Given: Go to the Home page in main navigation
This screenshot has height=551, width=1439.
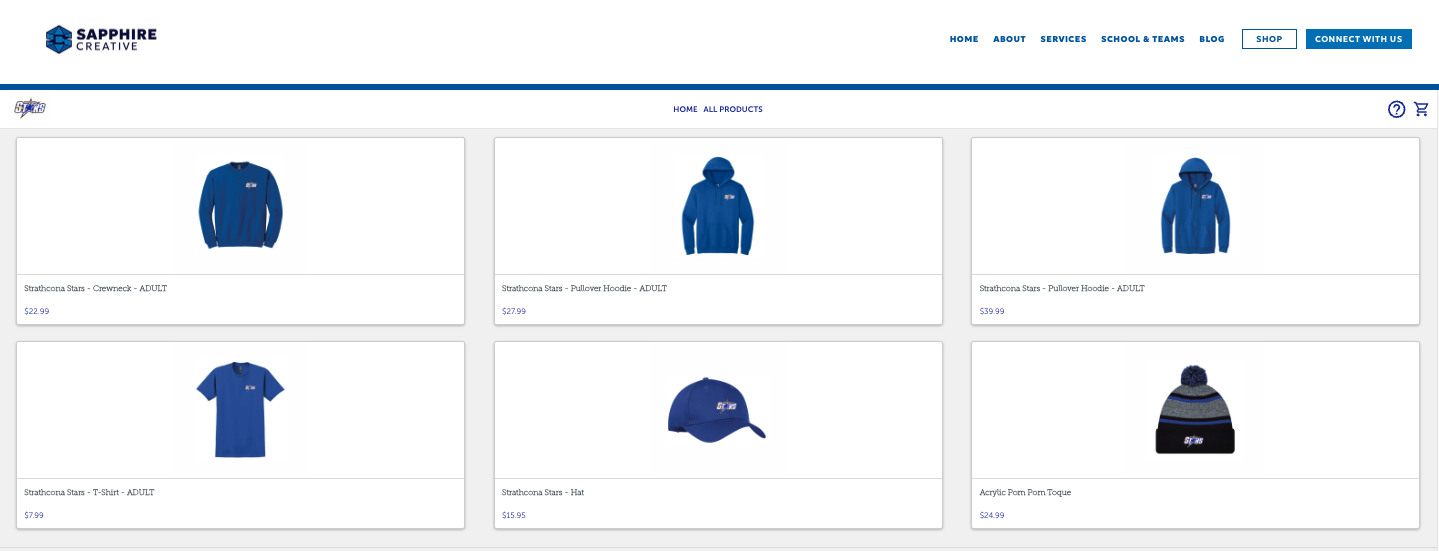Looking at the screenshot, I should click(x=963, y=39).
